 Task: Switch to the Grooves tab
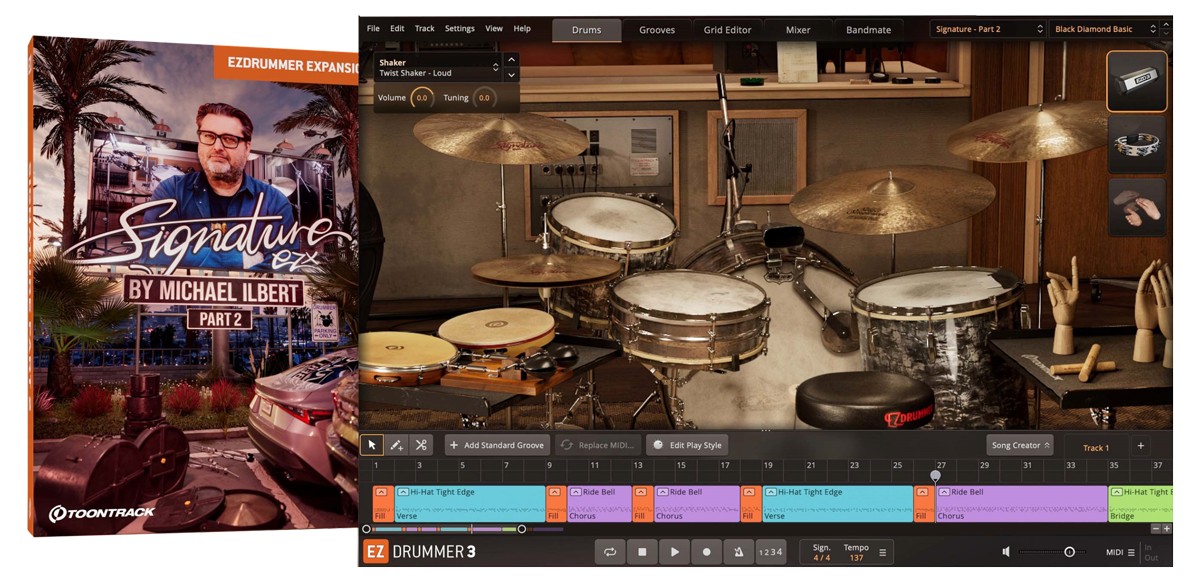pos(657,30)
